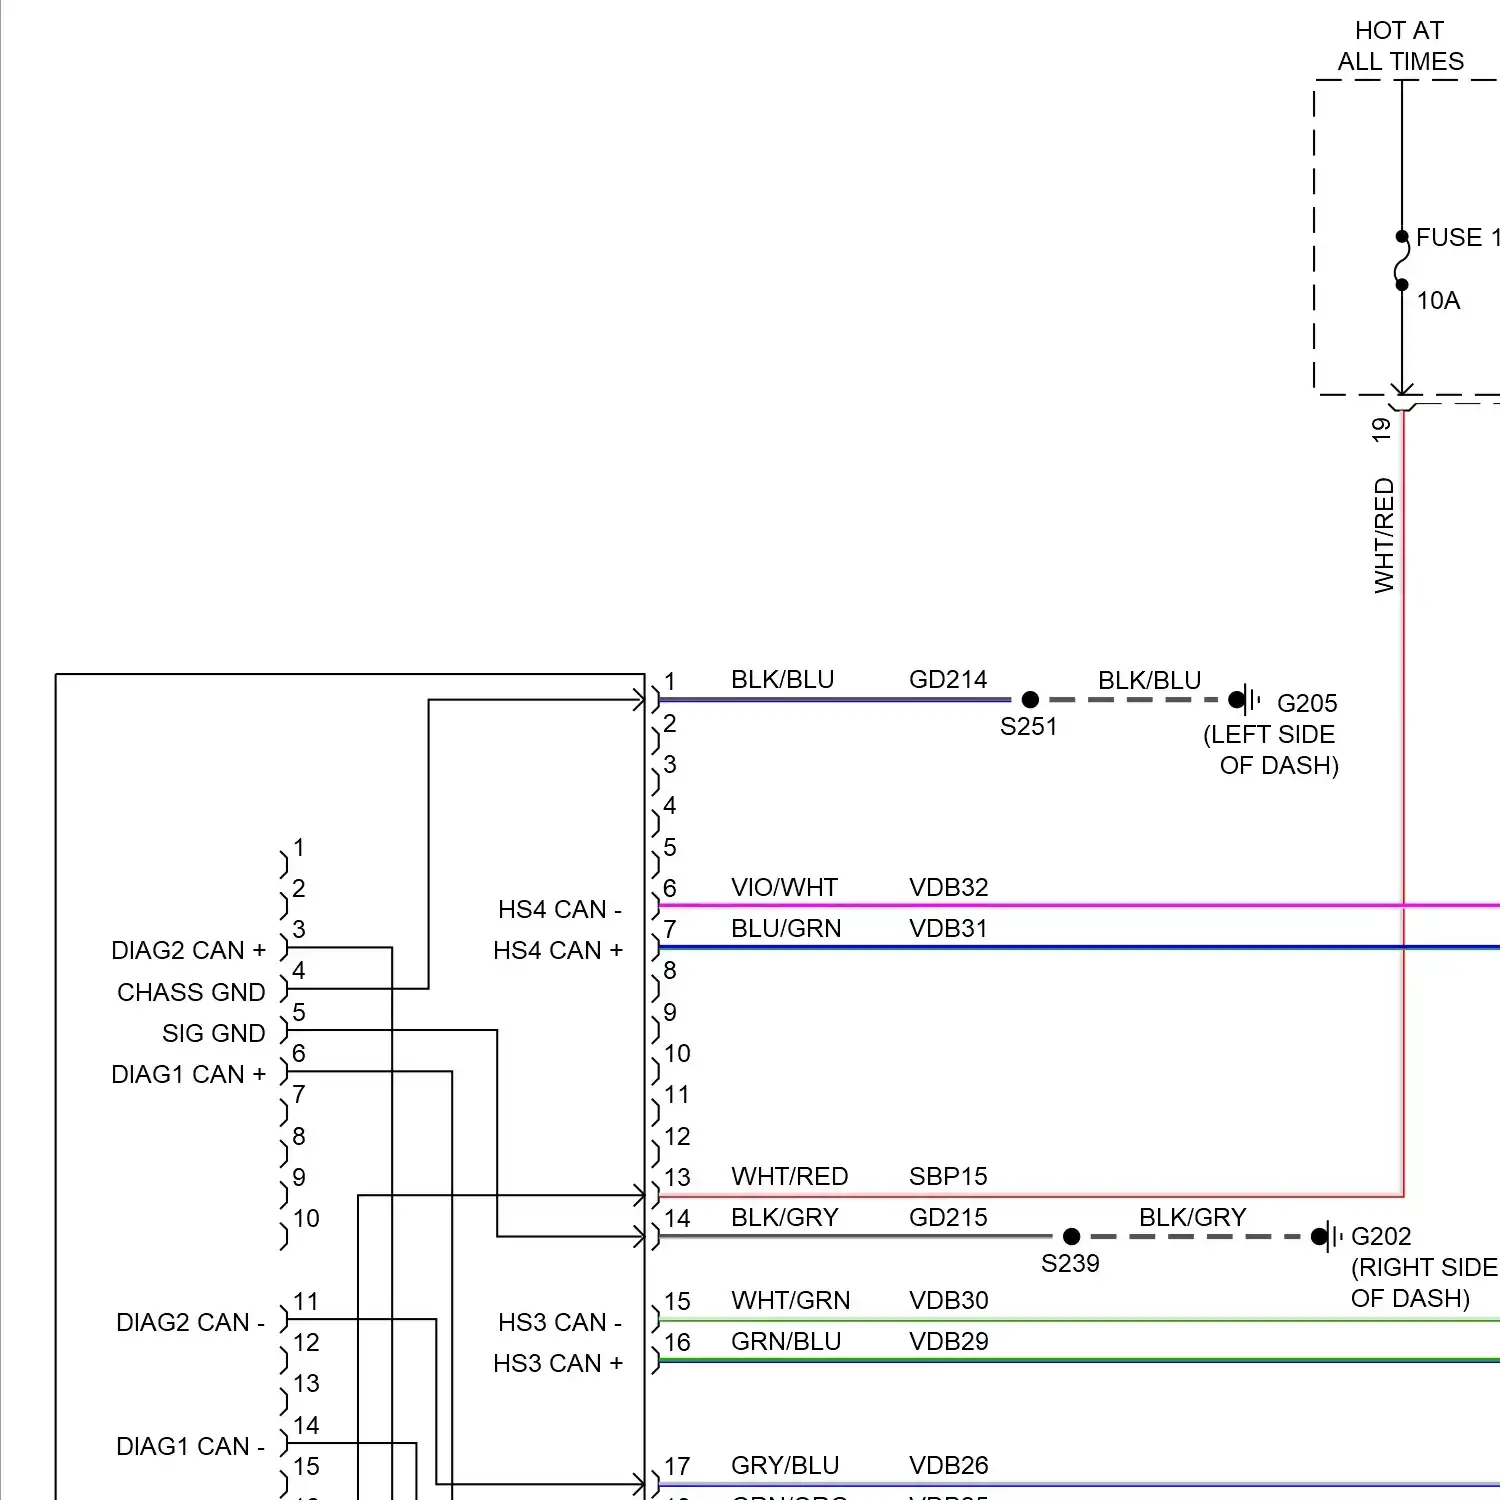
Task: Click the magenta VDB32 wire line
Action: (x=1080, y=906)
